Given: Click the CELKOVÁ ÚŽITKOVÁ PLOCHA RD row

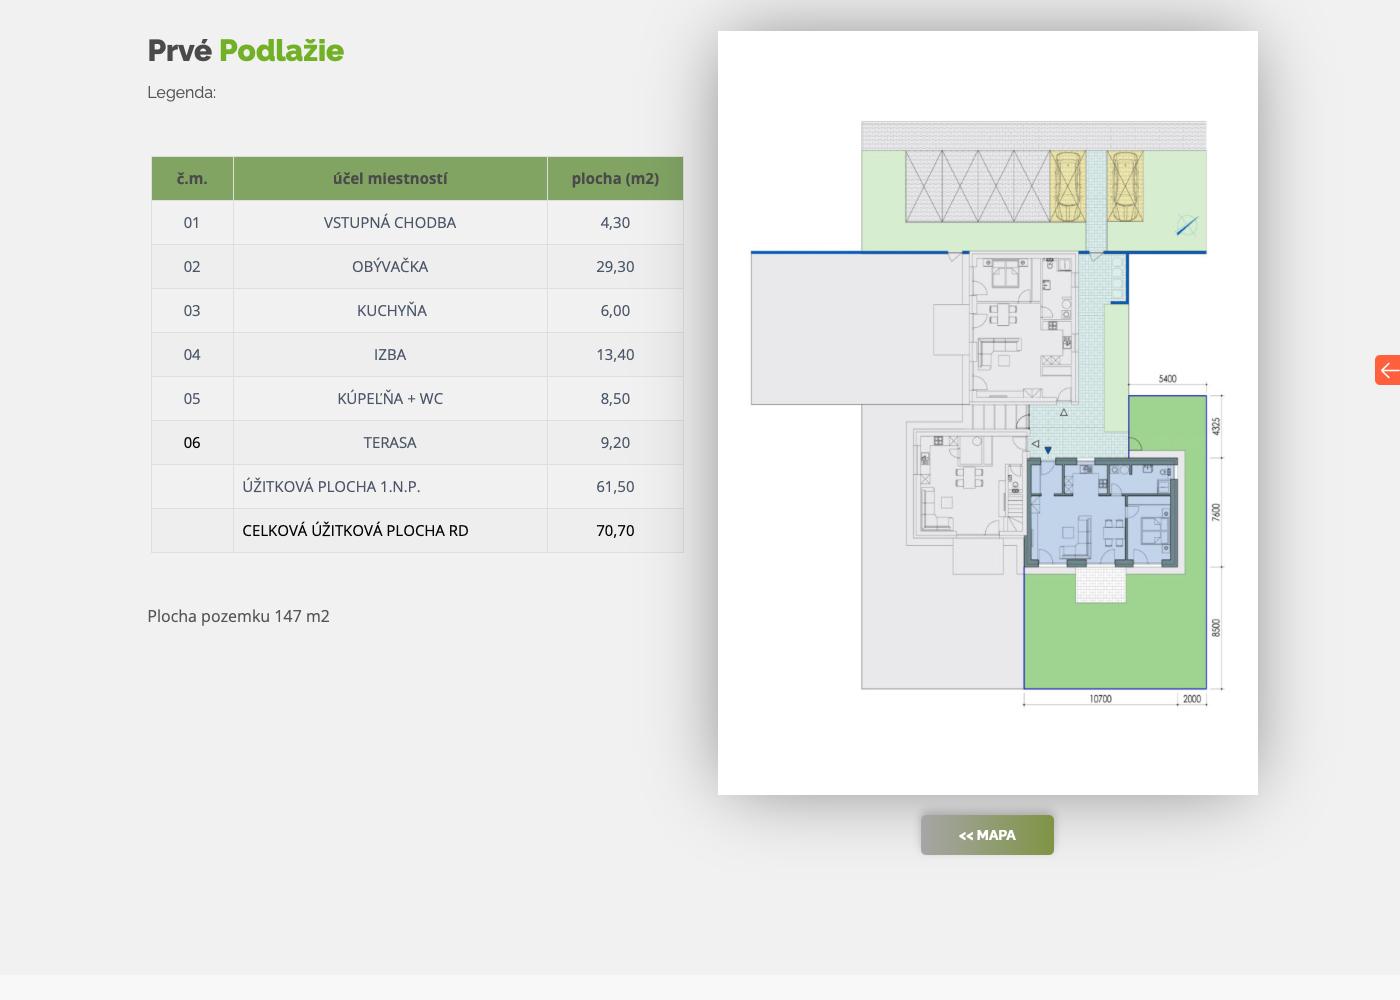Looking at the screenshot, I should click(417, 531).
